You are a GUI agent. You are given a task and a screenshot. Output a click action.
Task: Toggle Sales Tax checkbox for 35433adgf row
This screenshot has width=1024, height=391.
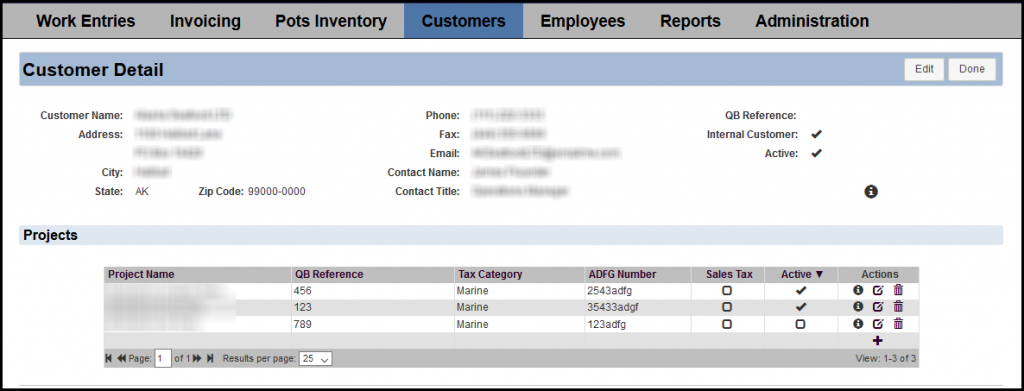pos(727,307)
